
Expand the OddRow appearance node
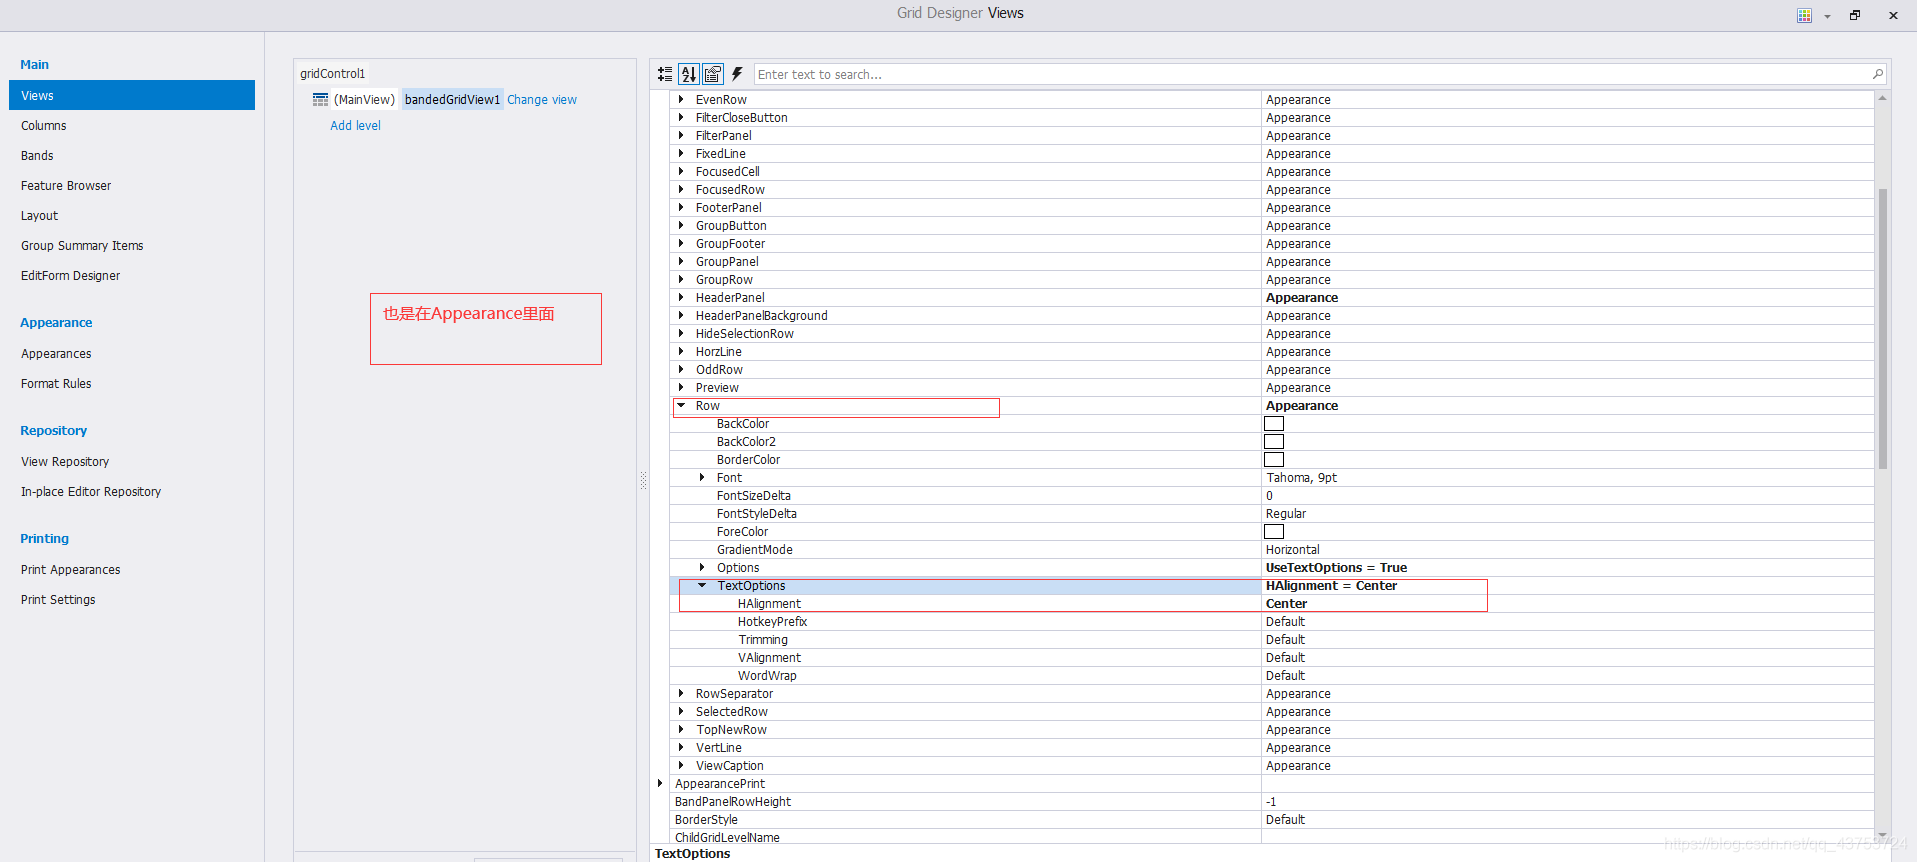coord(681,369)
